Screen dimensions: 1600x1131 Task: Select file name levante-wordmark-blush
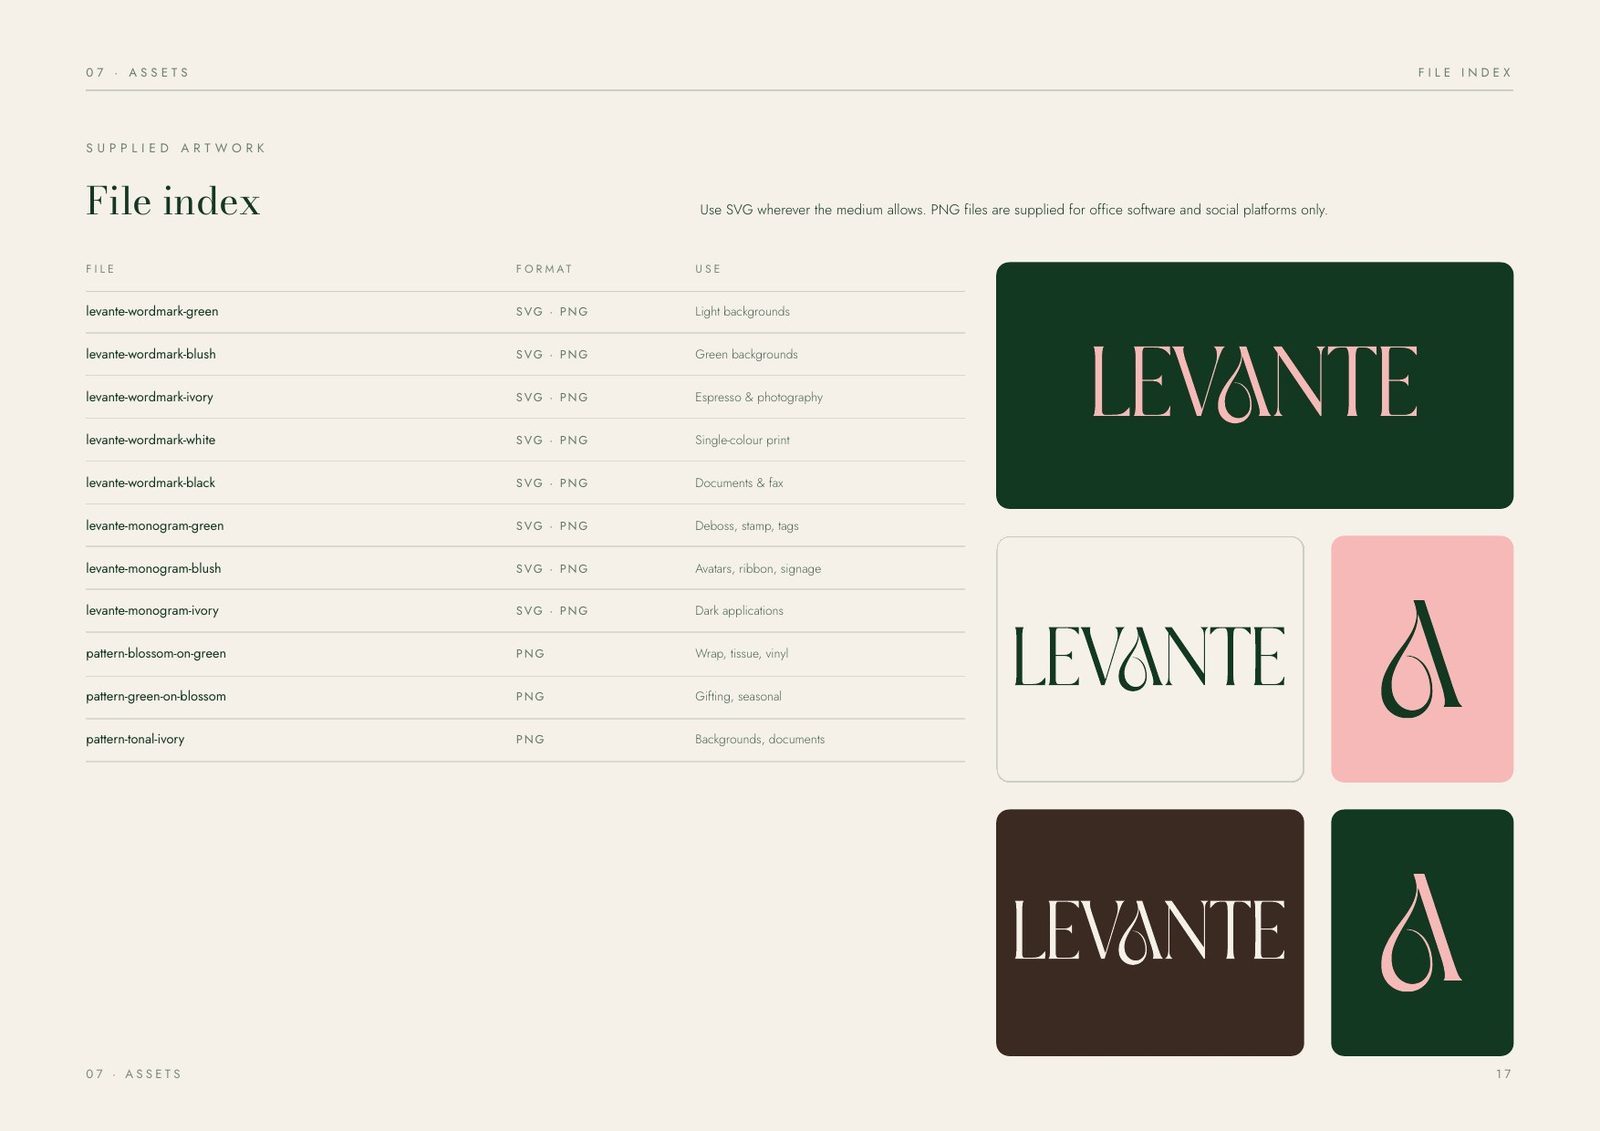click(x=151, y=355)
